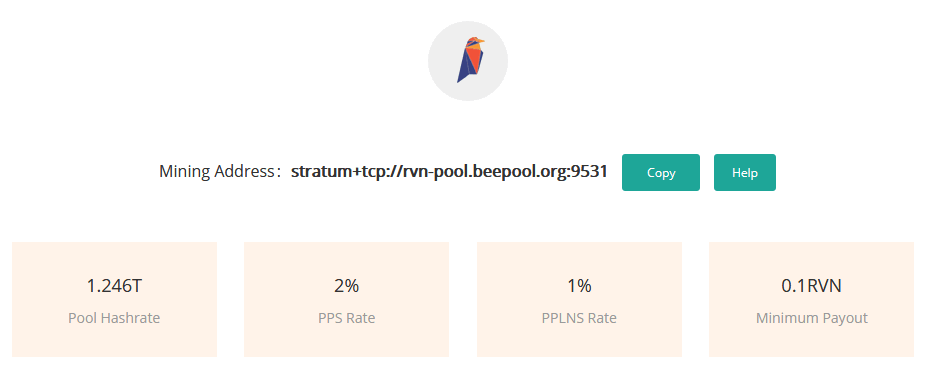
Task: Copy the mining address with Copy button
Action: coord(661,172)
